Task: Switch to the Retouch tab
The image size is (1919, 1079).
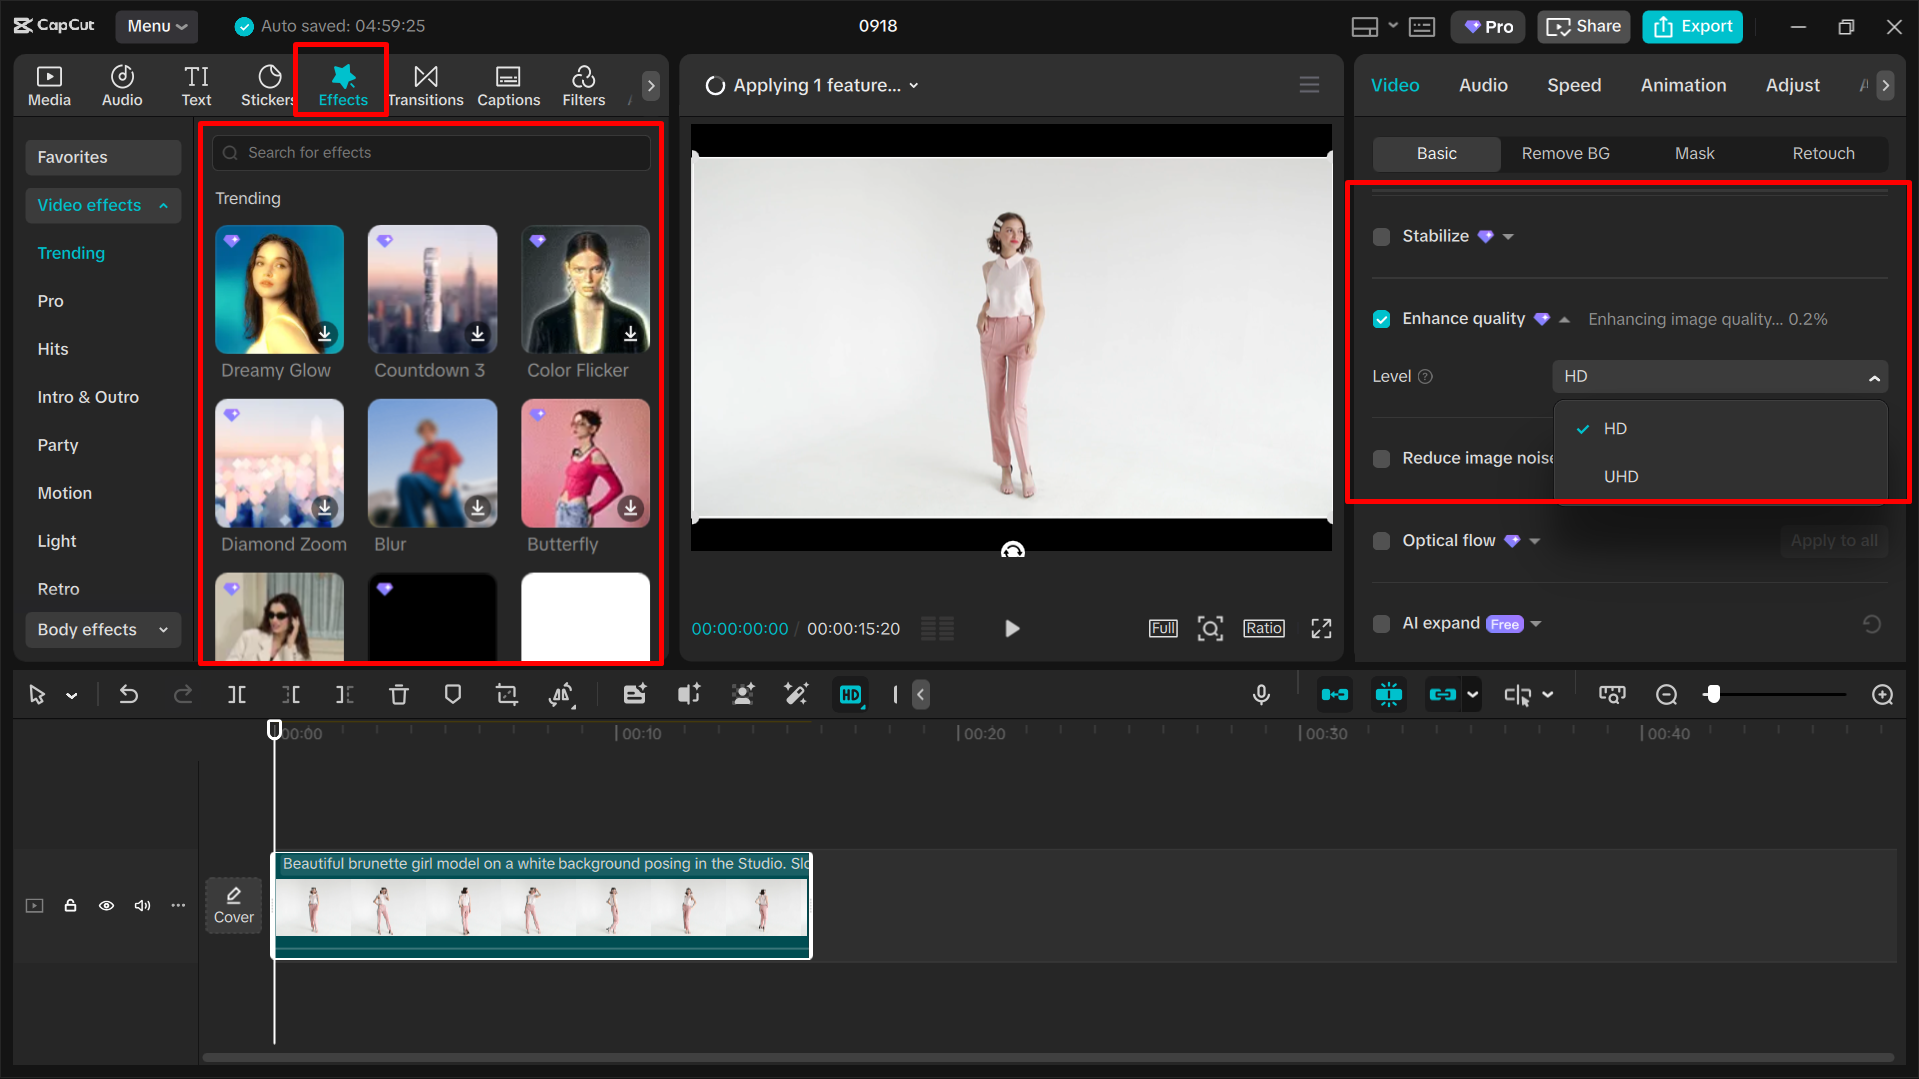Action: pyautogui.click(x=1822, y=153)
